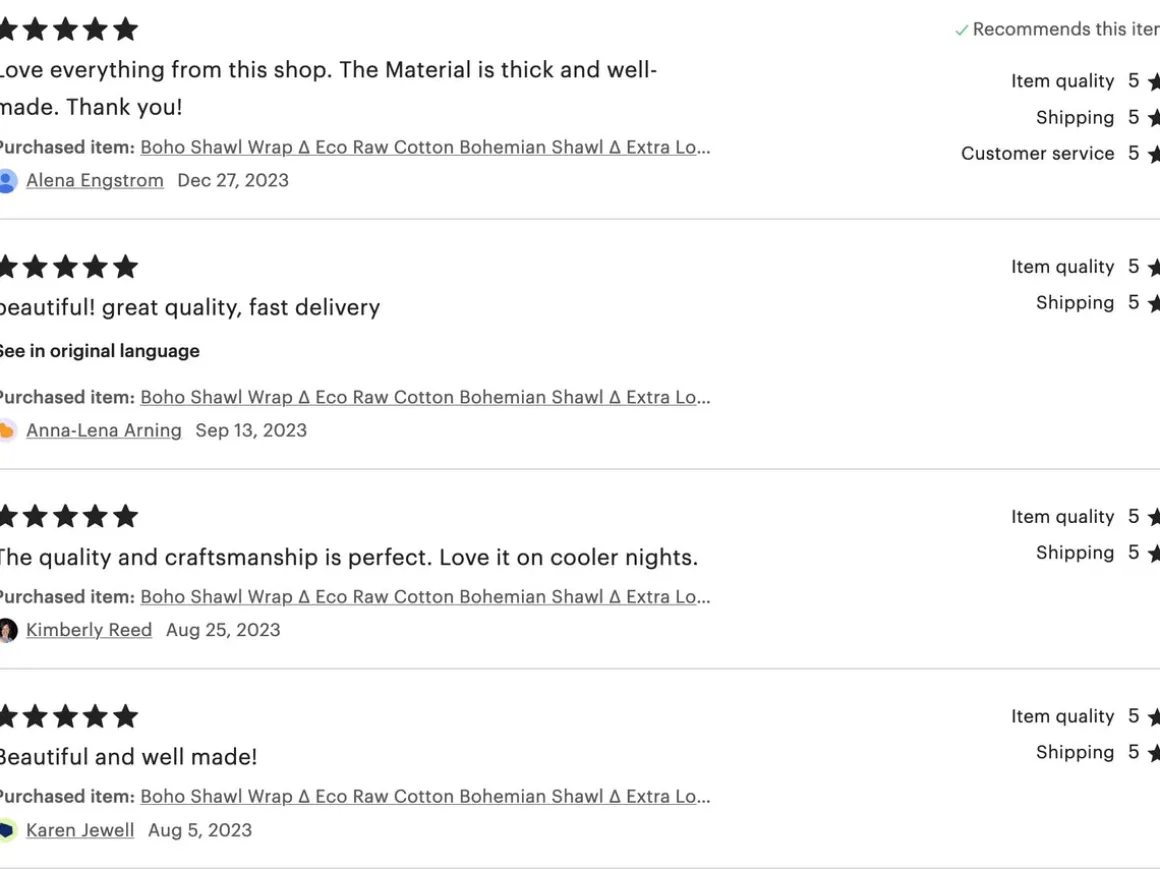Open Karen Jewell's profile link
Viewport: 1160px width, 870px height.
[x=80, y=830]
